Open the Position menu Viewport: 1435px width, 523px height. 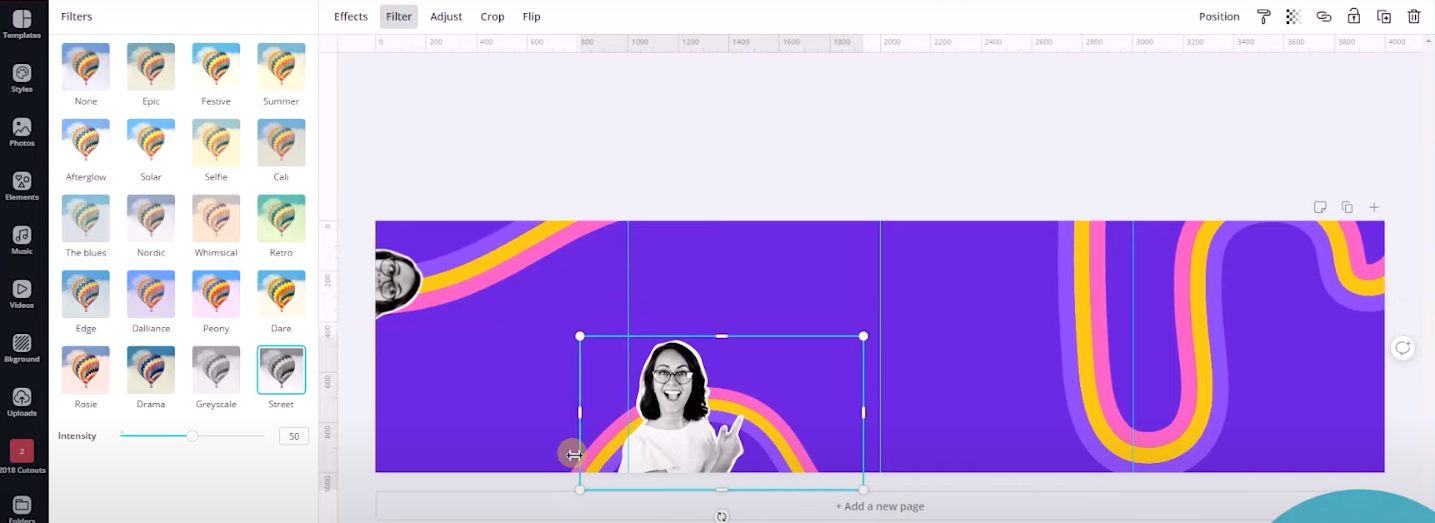pyautogui.click(x=1219, y=16)
